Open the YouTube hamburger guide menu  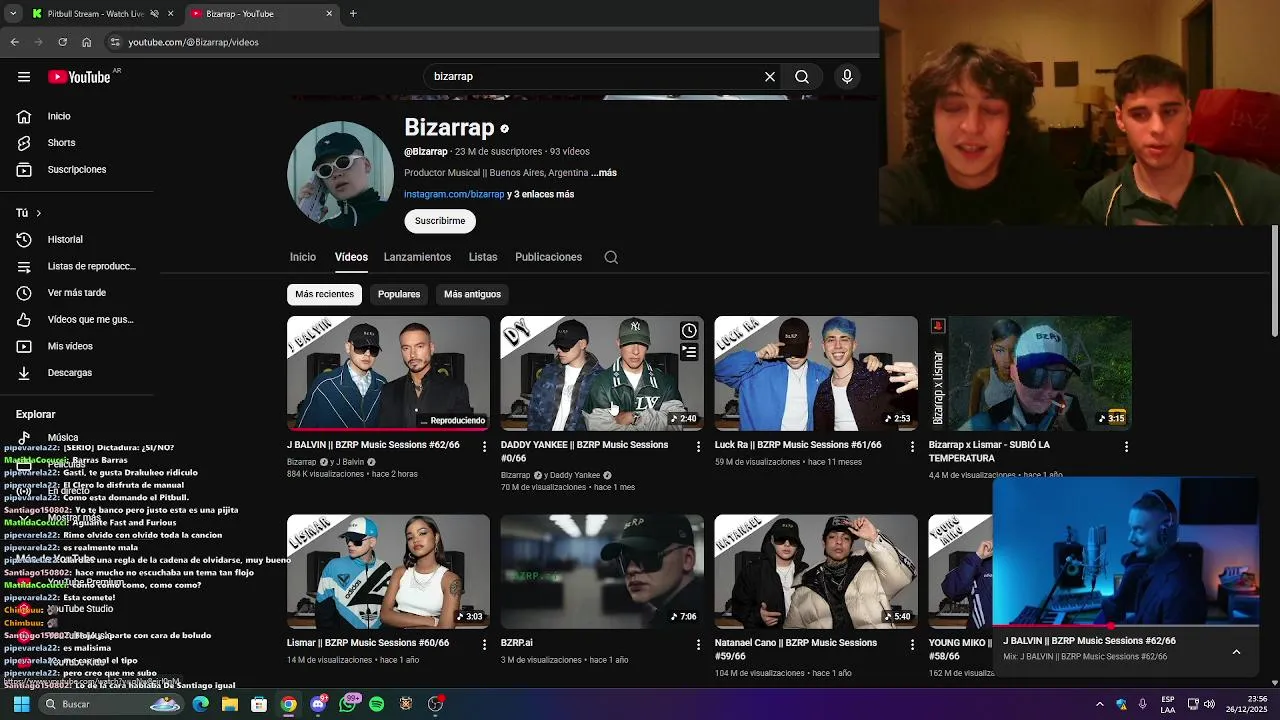pos(23,77)
